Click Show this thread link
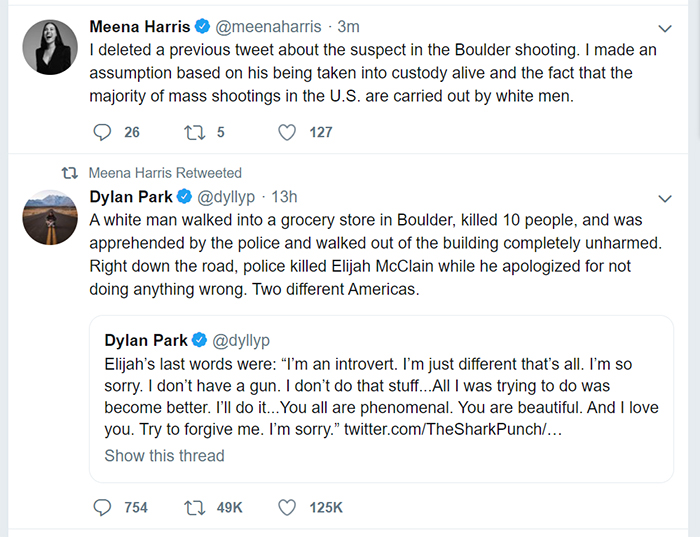 [x=164, y=456]
